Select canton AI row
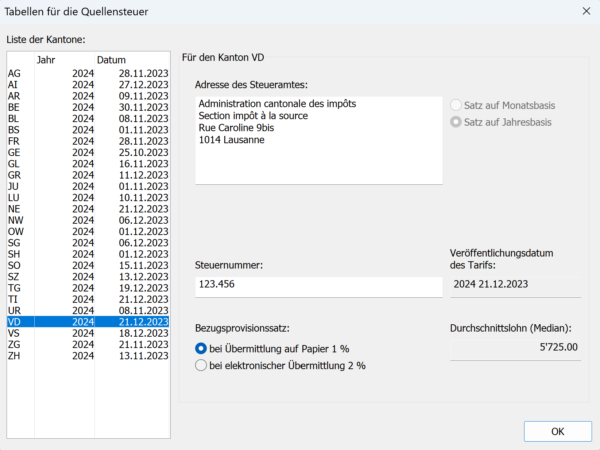The image size is (600, 450). point(88,85)
